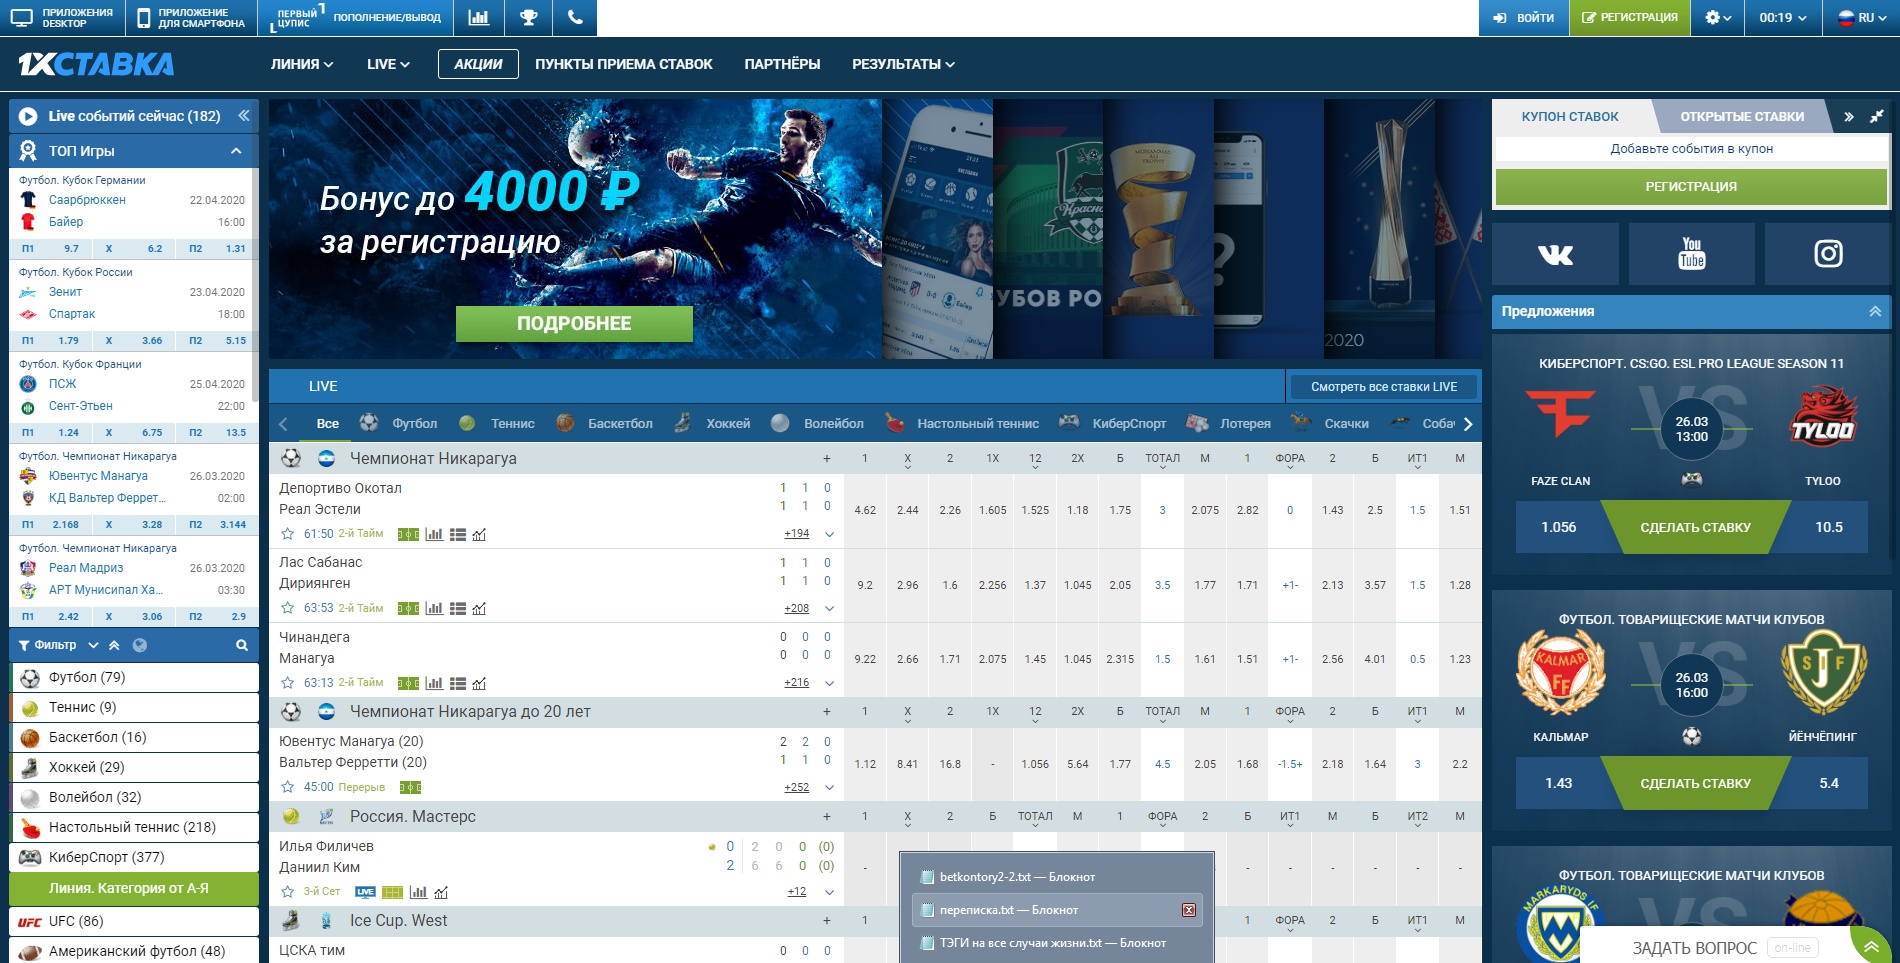The image size is (1900, 963).
Task: Switch to ОТКРЫТЫЕ СТАВКИ tab
Action: [x=1742, y=117]
